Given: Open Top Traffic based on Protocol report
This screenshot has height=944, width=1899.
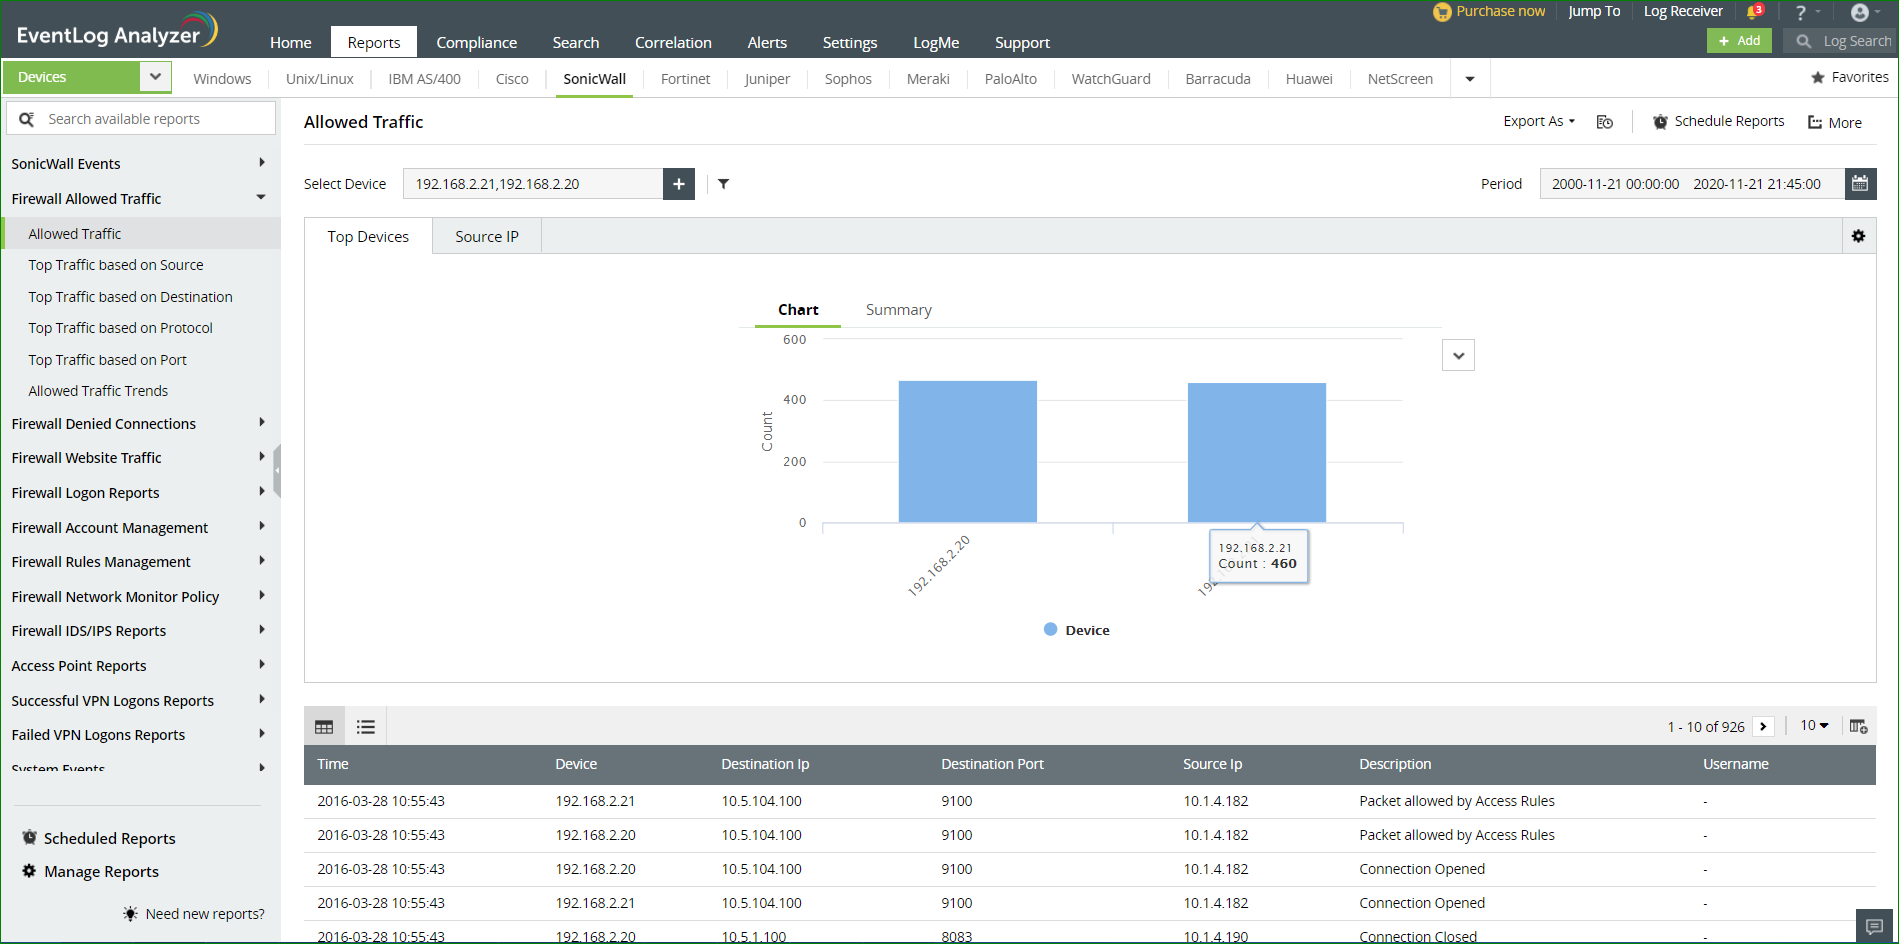Looking at the screenshot, I should [120, 328].
